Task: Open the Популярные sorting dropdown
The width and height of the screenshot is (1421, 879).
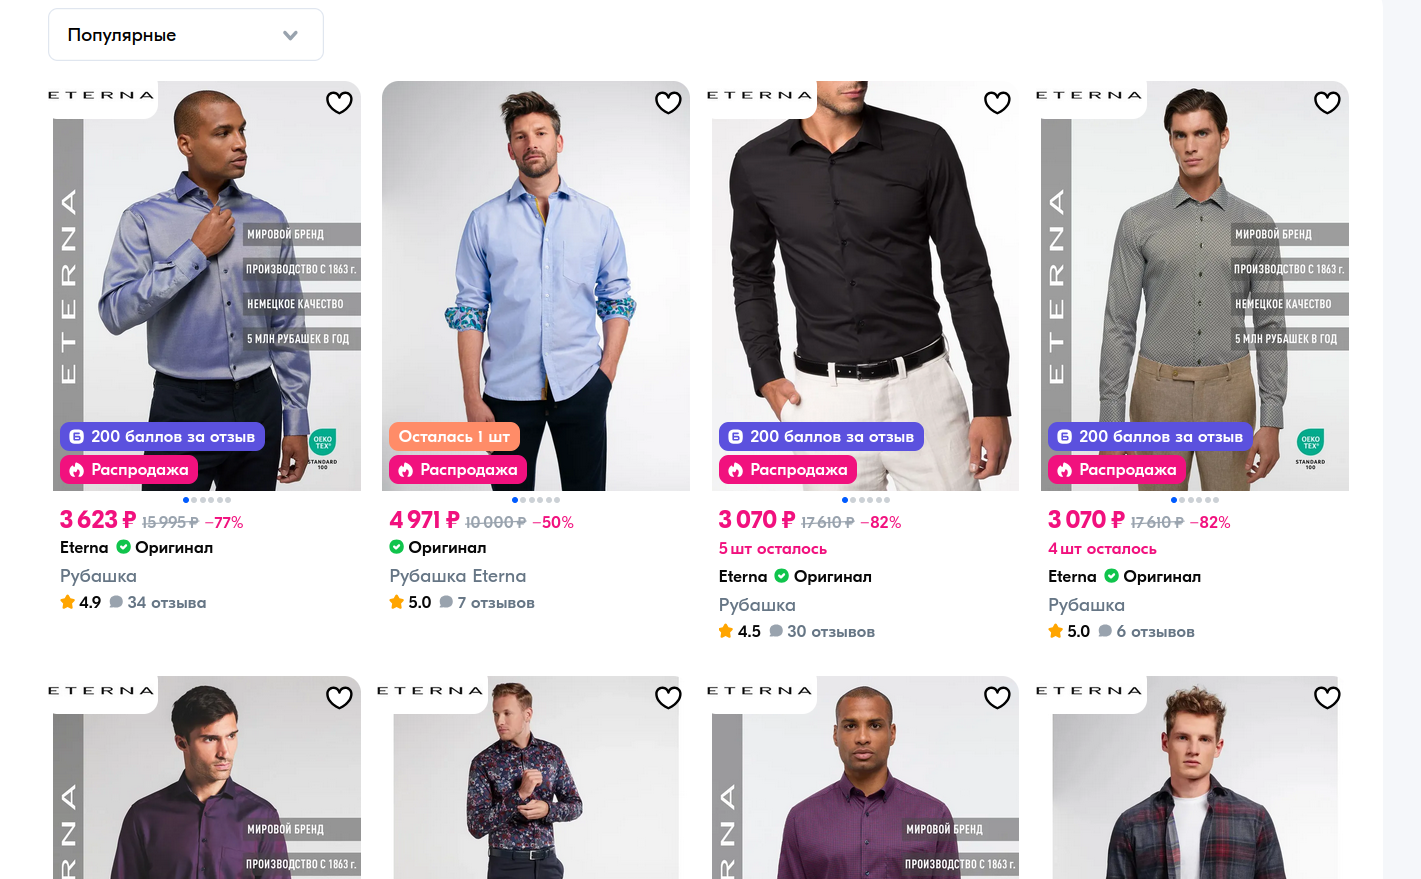Action: tap(185, 35)
